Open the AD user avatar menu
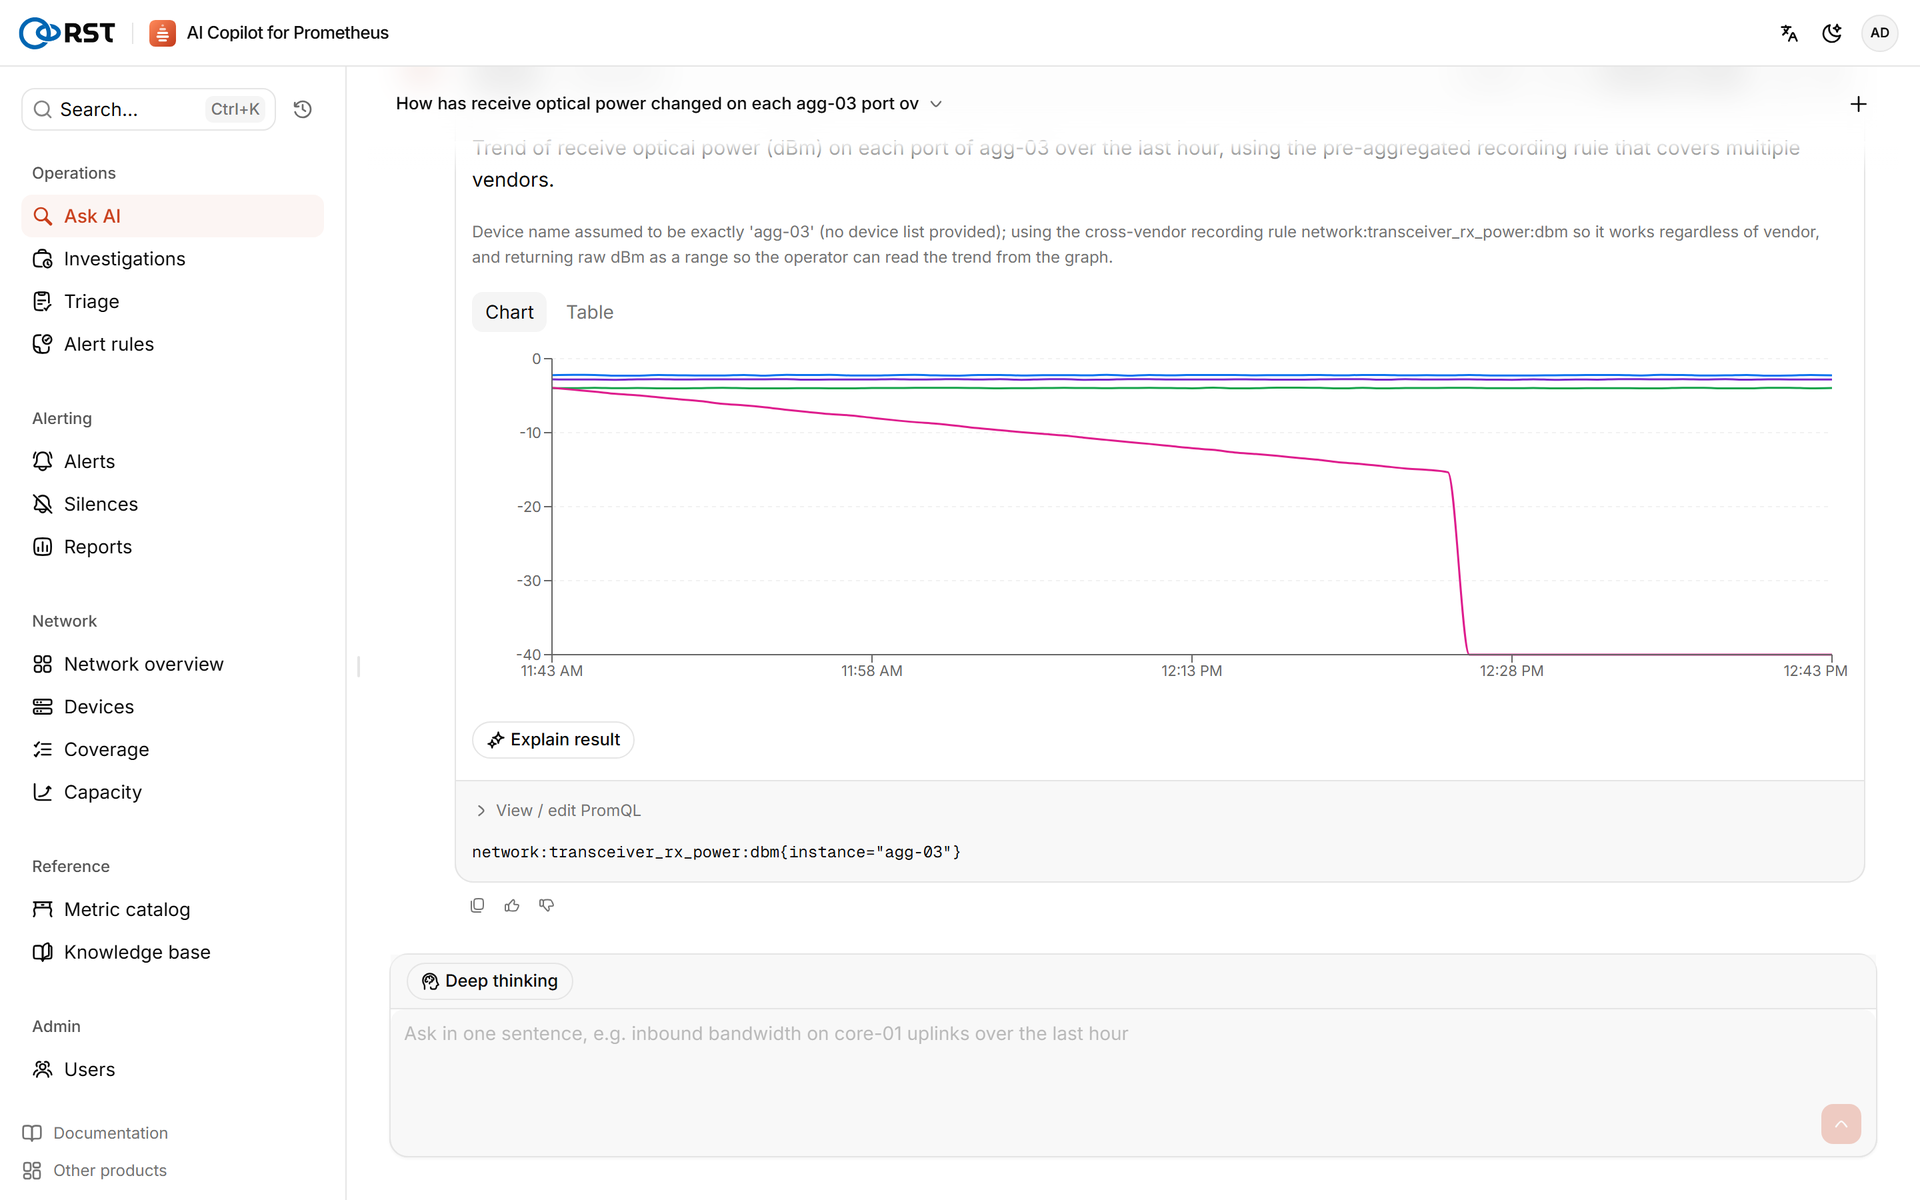1920x1200 pixels. coord(1880,33)
